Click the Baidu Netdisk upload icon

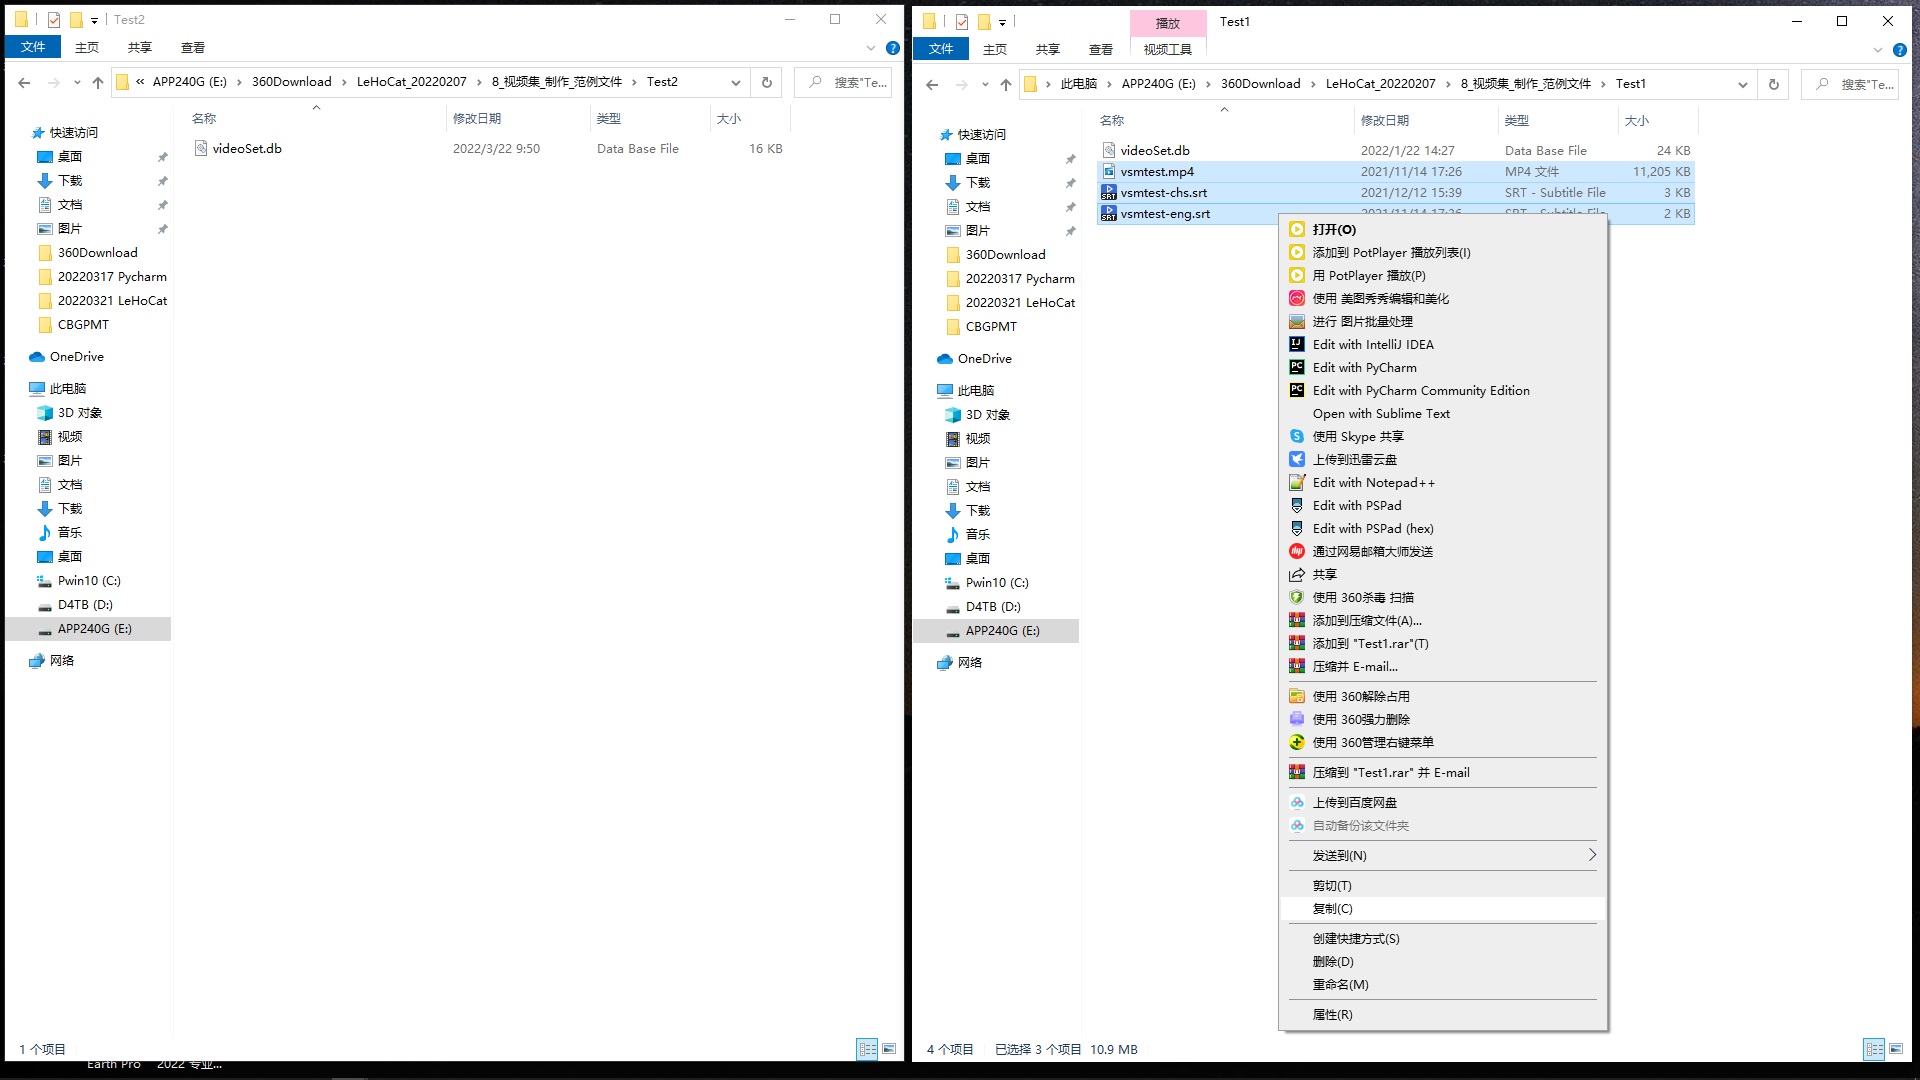click(x=1297, y=802)
